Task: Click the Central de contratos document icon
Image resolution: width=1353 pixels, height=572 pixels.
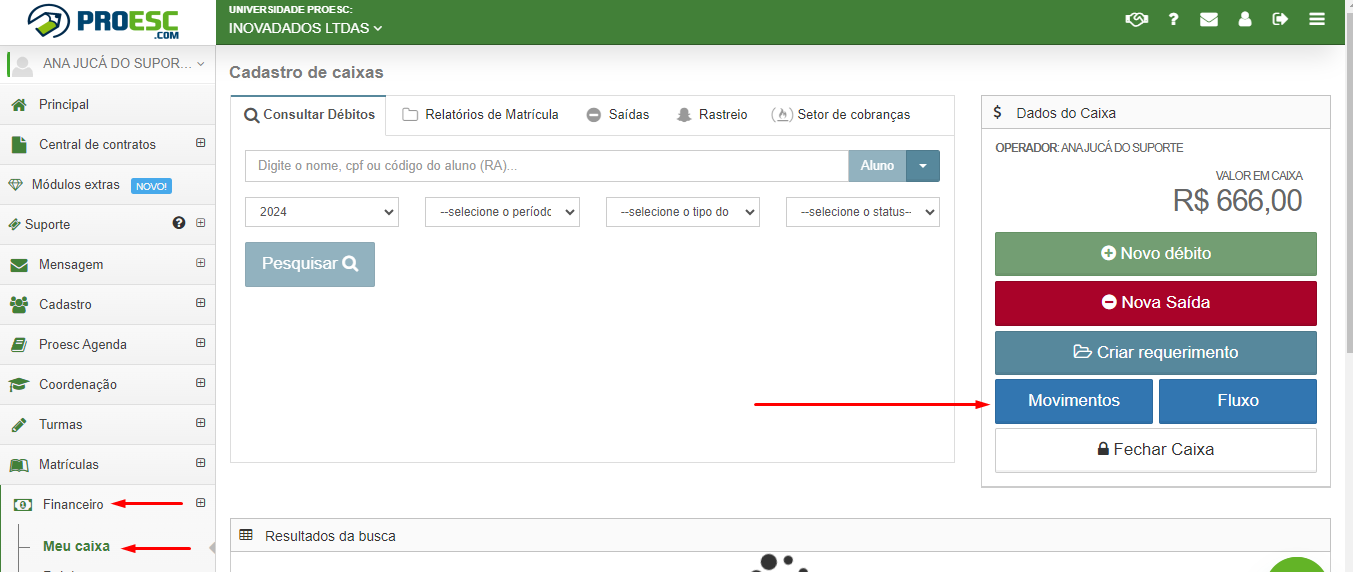Action: [18, 145]
